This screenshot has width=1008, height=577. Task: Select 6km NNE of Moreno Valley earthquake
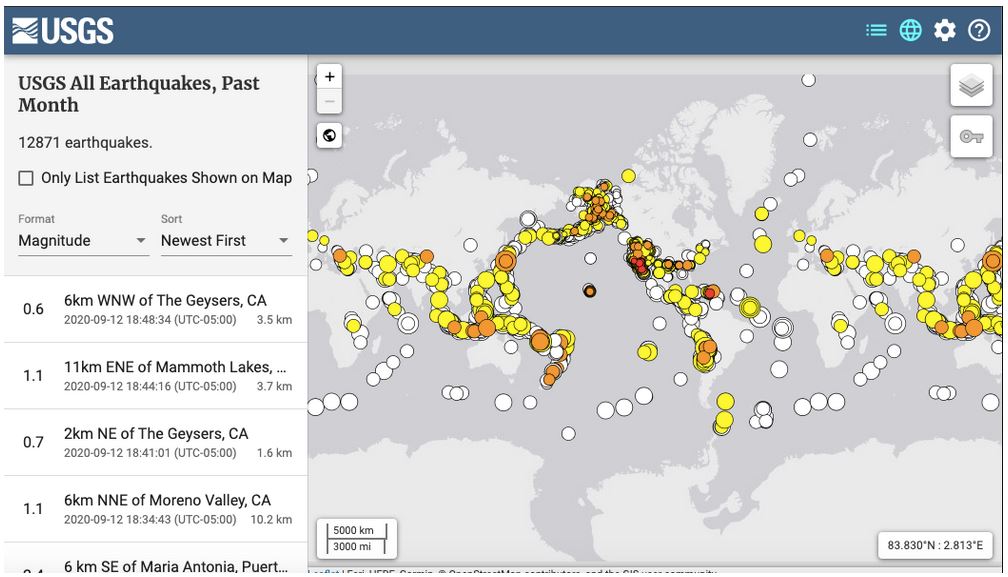pos(156,509)
